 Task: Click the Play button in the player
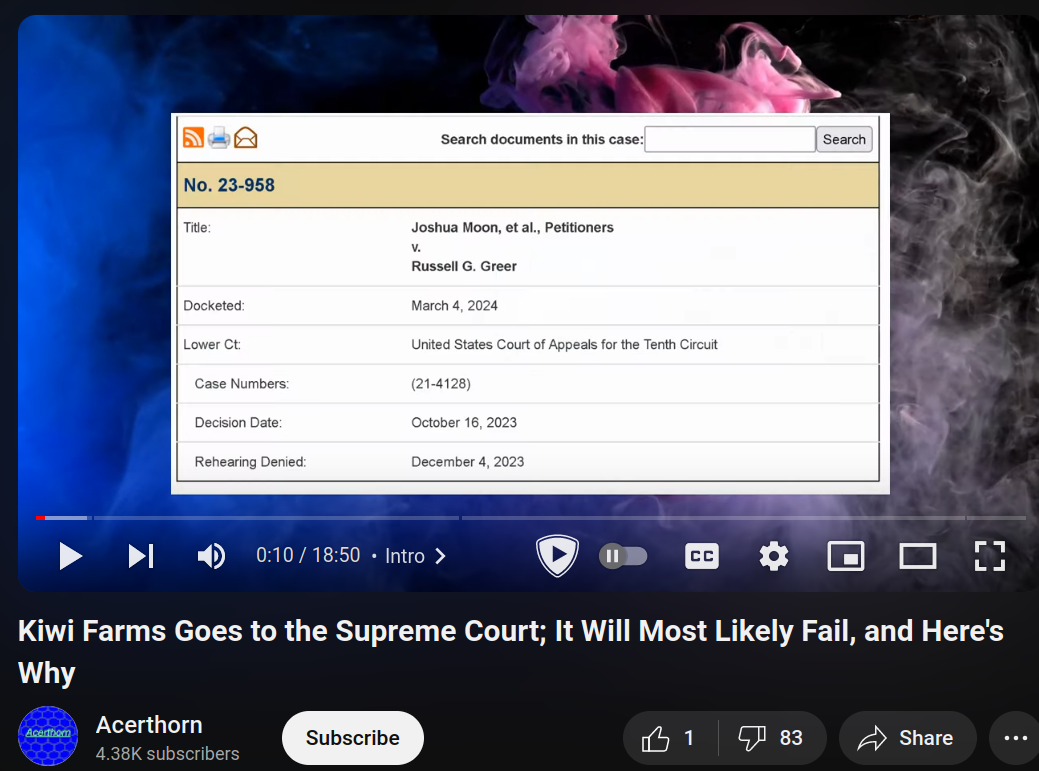tap(70, 556)
